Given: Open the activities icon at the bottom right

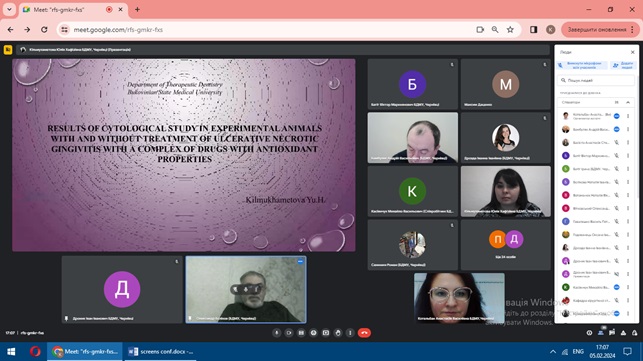Looking at the screenshot, I should click(x=623, y=333).
